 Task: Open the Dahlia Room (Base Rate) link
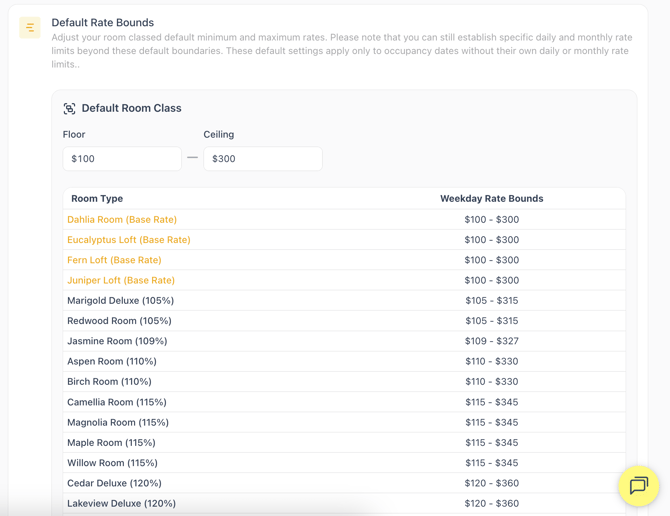[122, 220]
